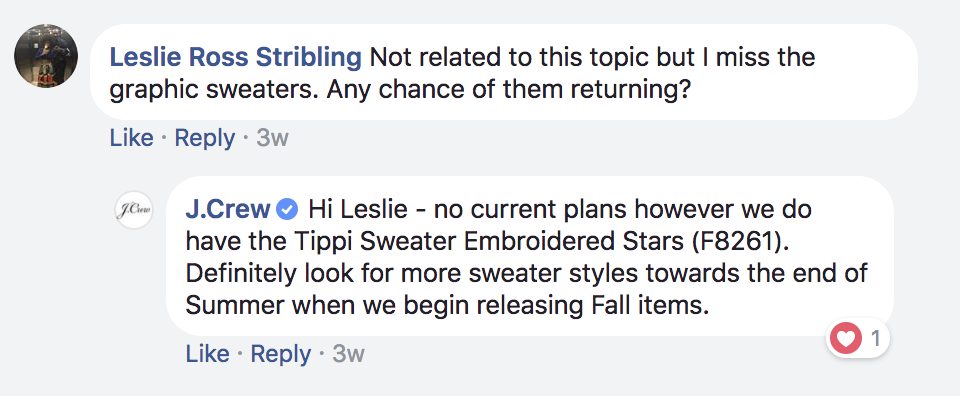Click the red heart reaction icon
This screenshot has width=960, height=396.
point(846,338)
